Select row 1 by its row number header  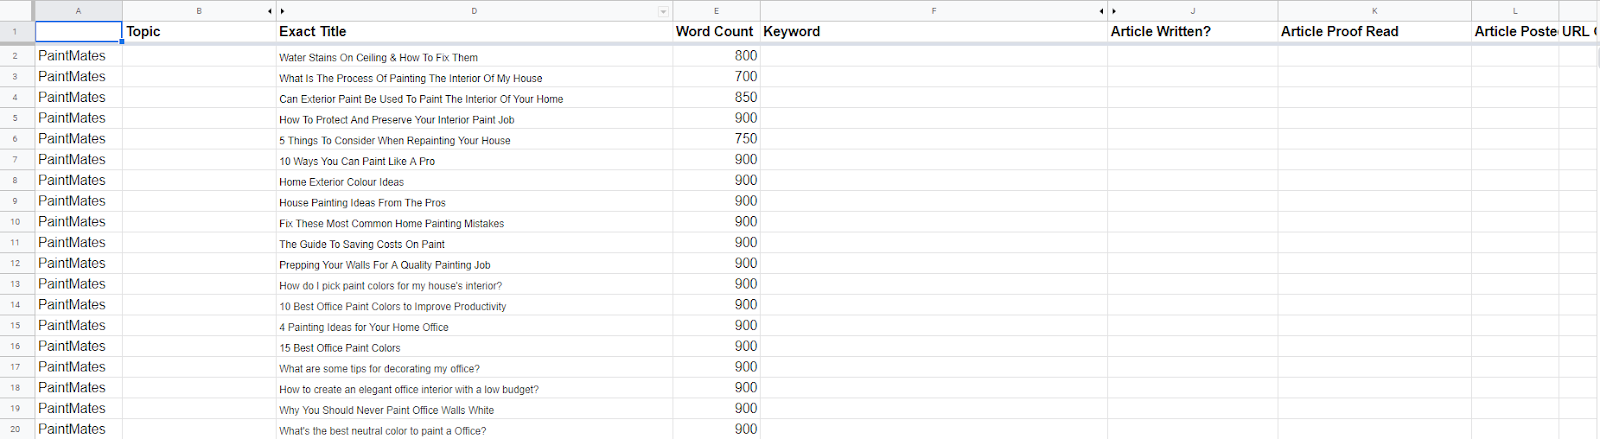[17, 32]
